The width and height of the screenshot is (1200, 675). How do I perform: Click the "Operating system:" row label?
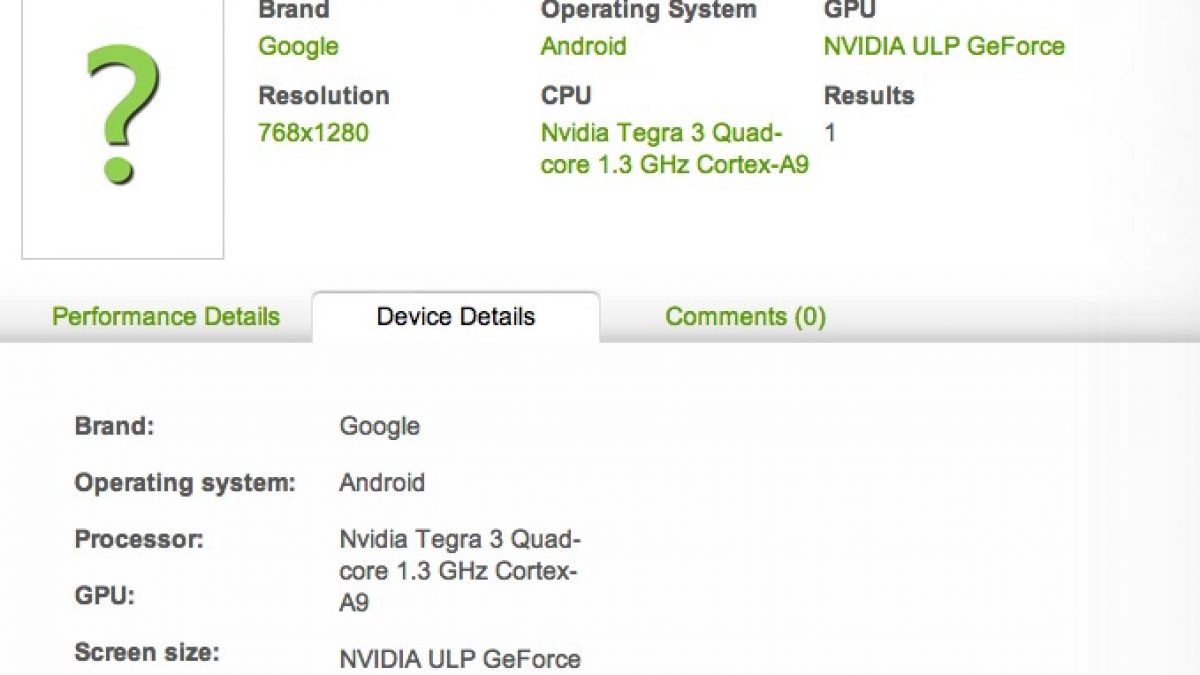(x=185, y=483)
